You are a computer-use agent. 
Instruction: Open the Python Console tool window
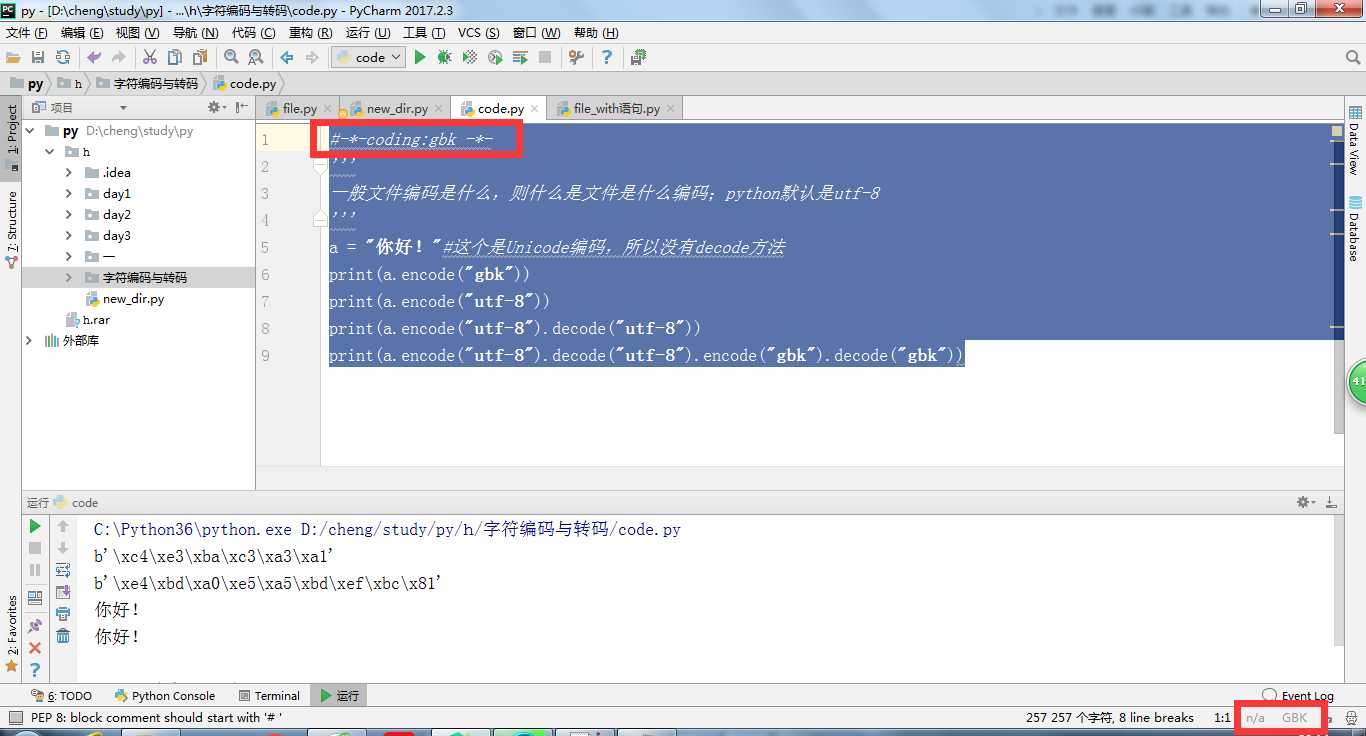click(x=165, y=696)
